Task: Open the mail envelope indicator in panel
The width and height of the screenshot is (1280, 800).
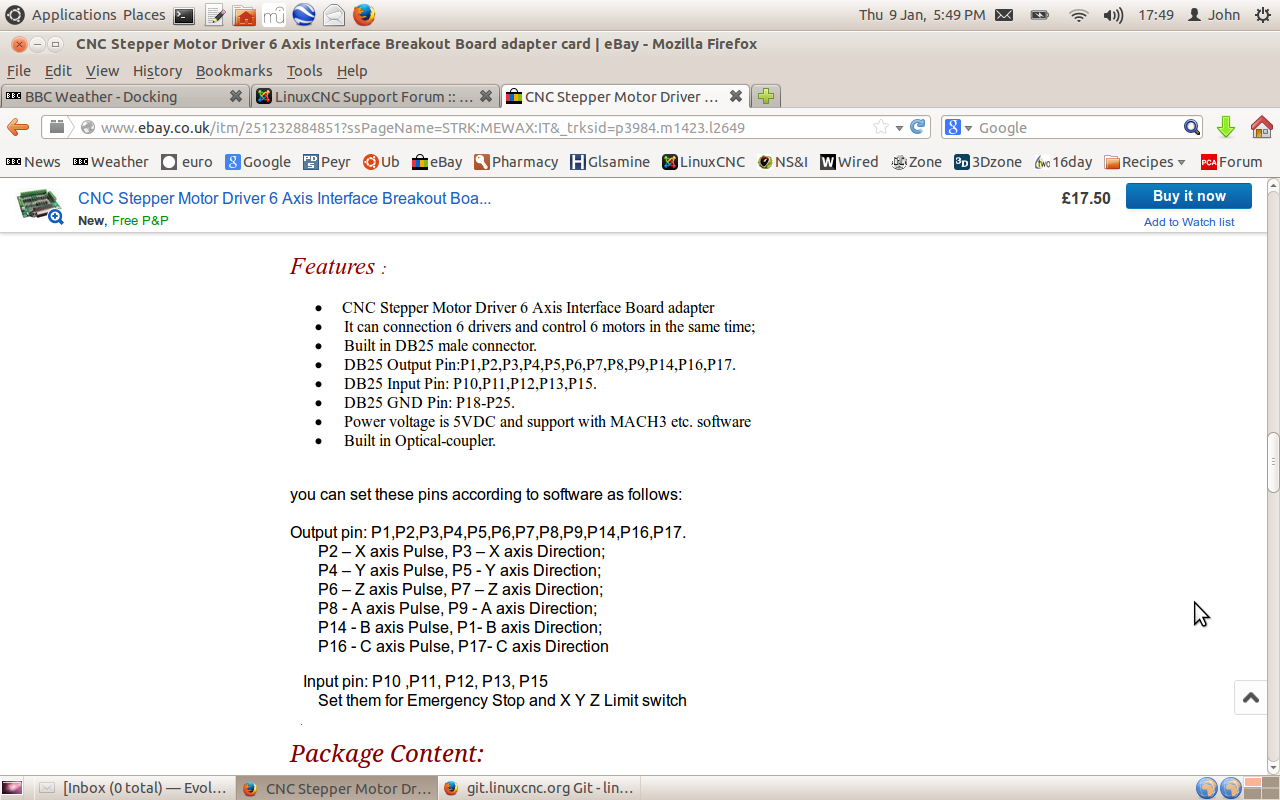Action: click(1004, 15)
